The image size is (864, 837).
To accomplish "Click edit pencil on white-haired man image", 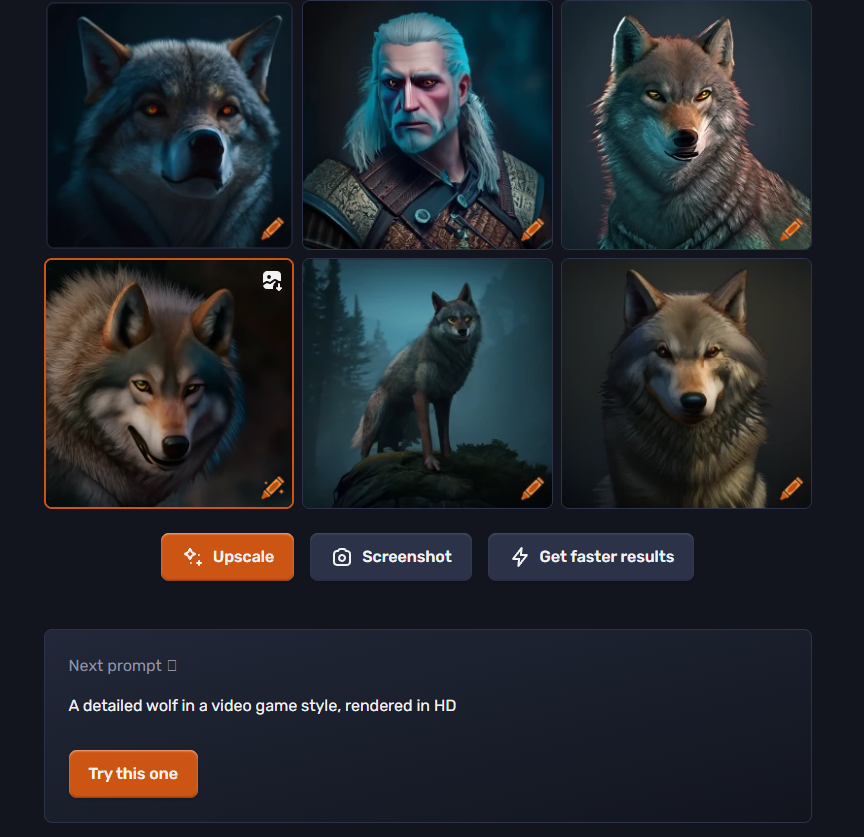I will [532, 229].
